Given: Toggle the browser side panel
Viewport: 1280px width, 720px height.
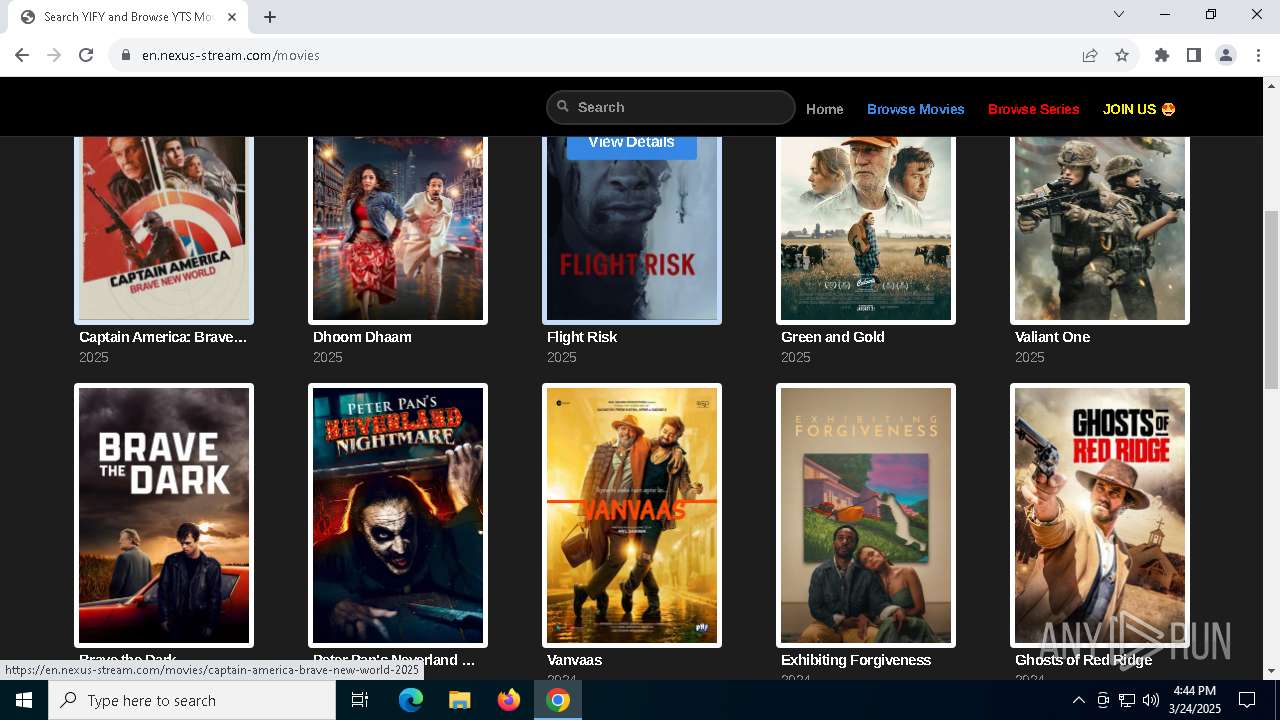Looking at the screenshot, I should (1194, 55).
